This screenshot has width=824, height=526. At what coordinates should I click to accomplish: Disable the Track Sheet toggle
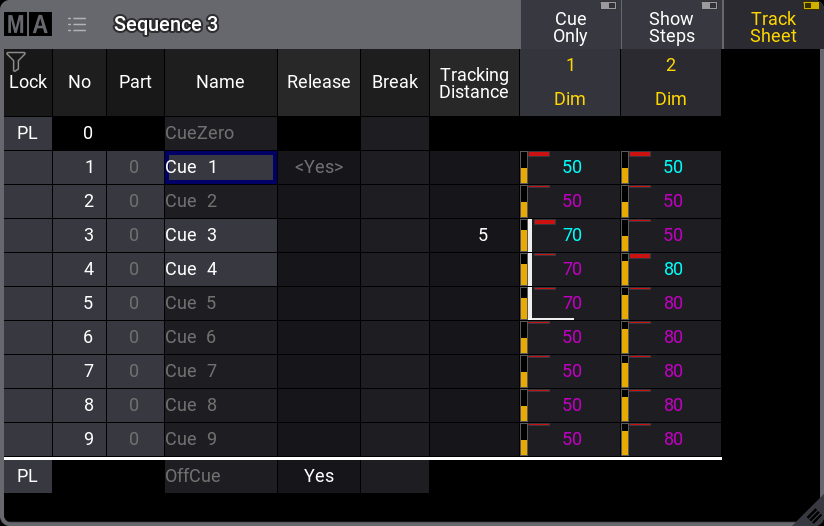(x=773, y=26)
